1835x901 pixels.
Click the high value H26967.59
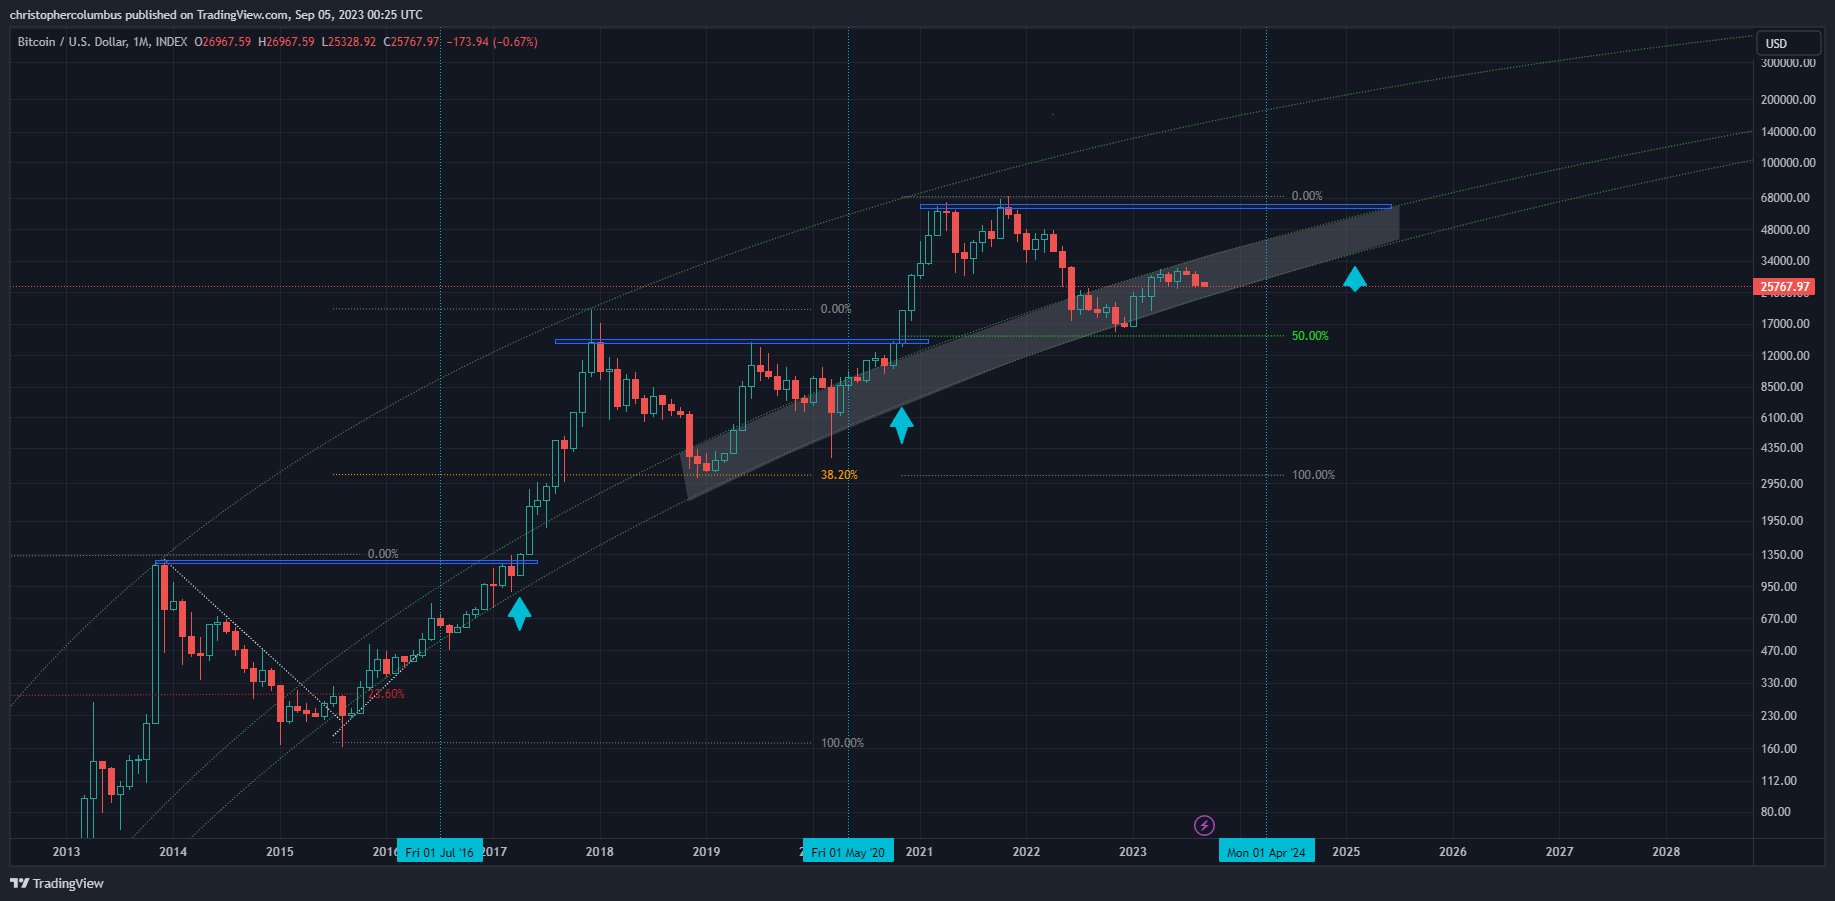click(286, 42)
